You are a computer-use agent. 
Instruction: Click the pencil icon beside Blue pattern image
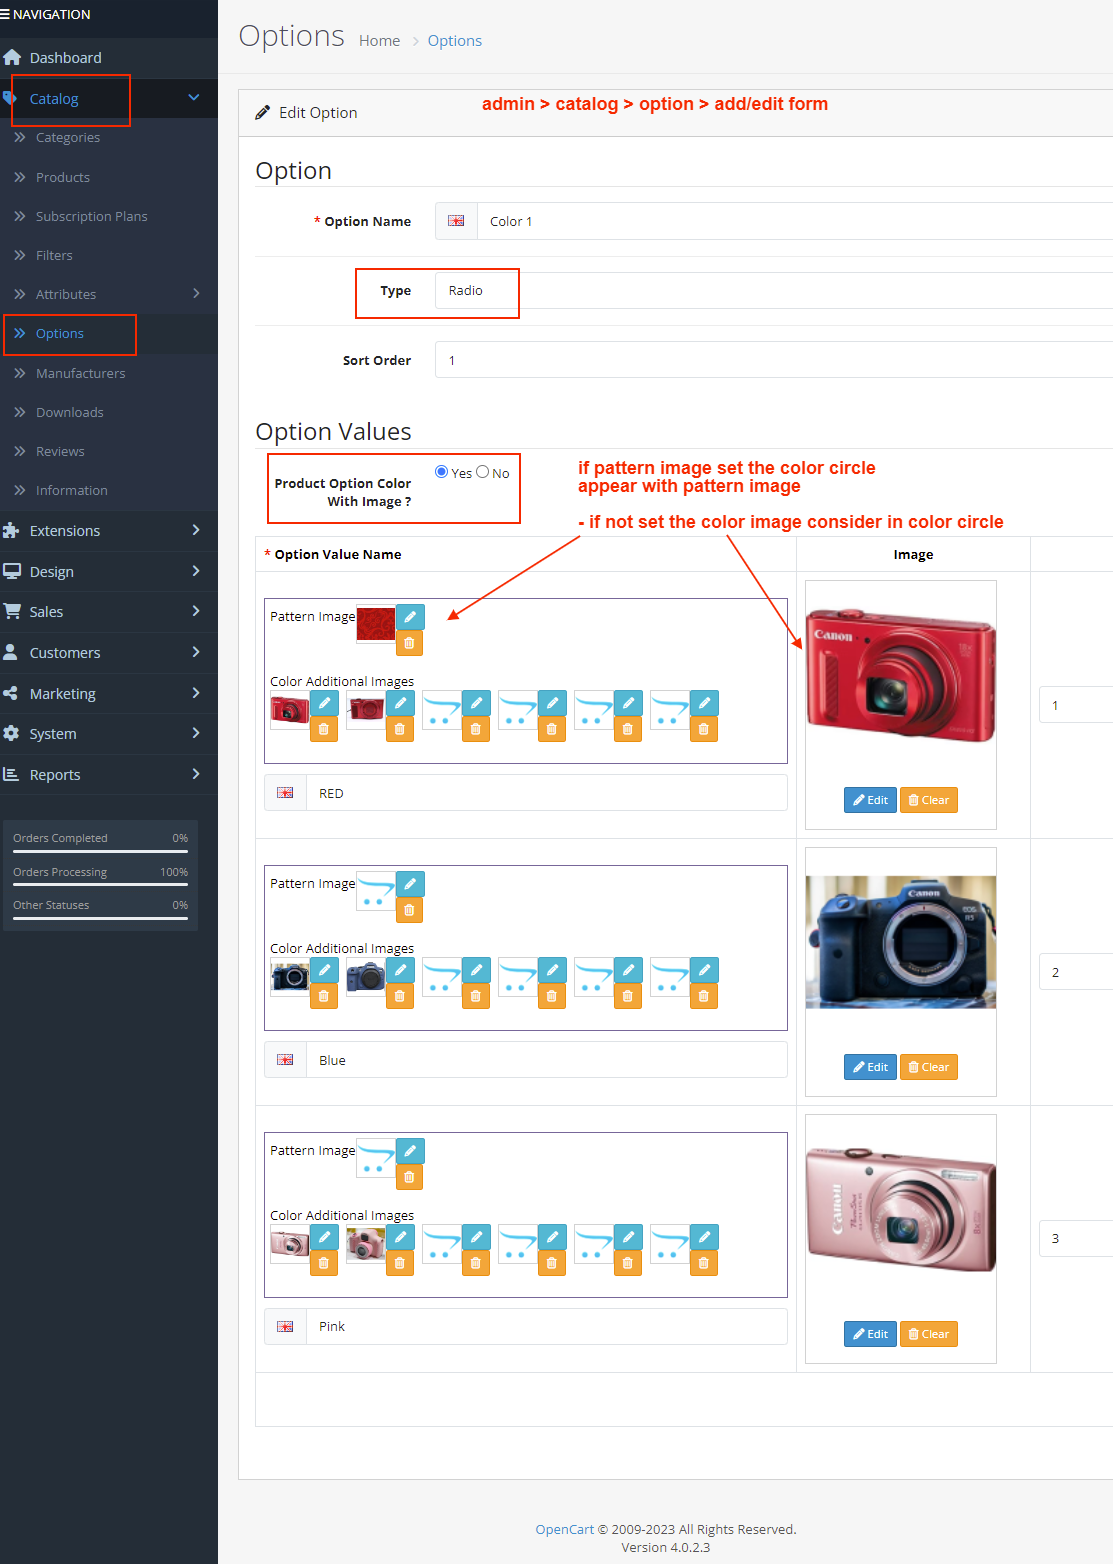point(410,884)
